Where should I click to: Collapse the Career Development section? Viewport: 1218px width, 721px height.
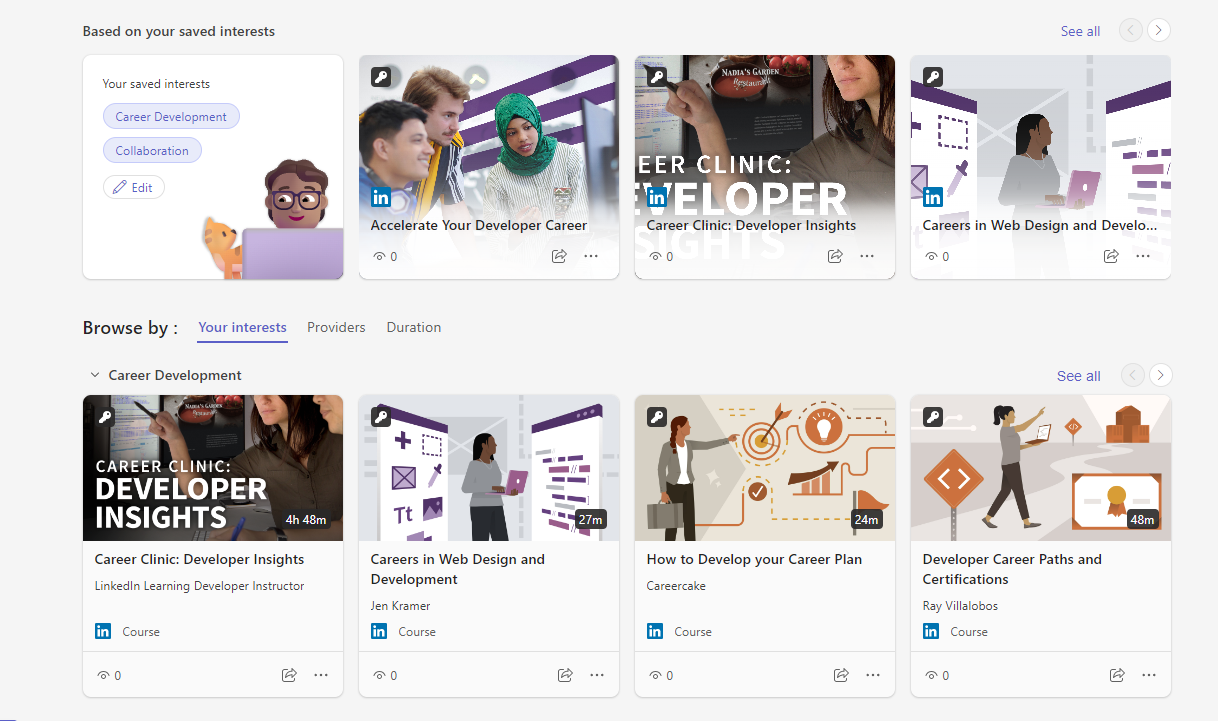(95, 374)
